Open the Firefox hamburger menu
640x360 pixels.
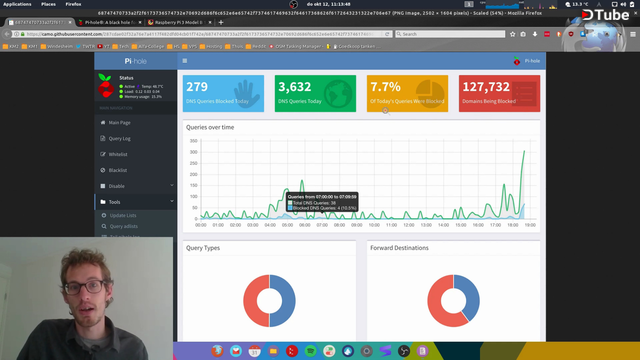633,34
